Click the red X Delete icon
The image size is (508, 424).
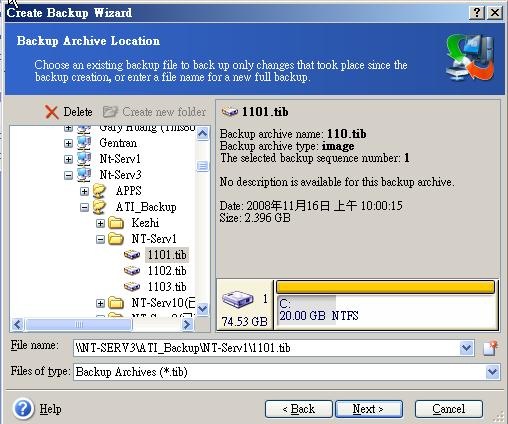51,112
